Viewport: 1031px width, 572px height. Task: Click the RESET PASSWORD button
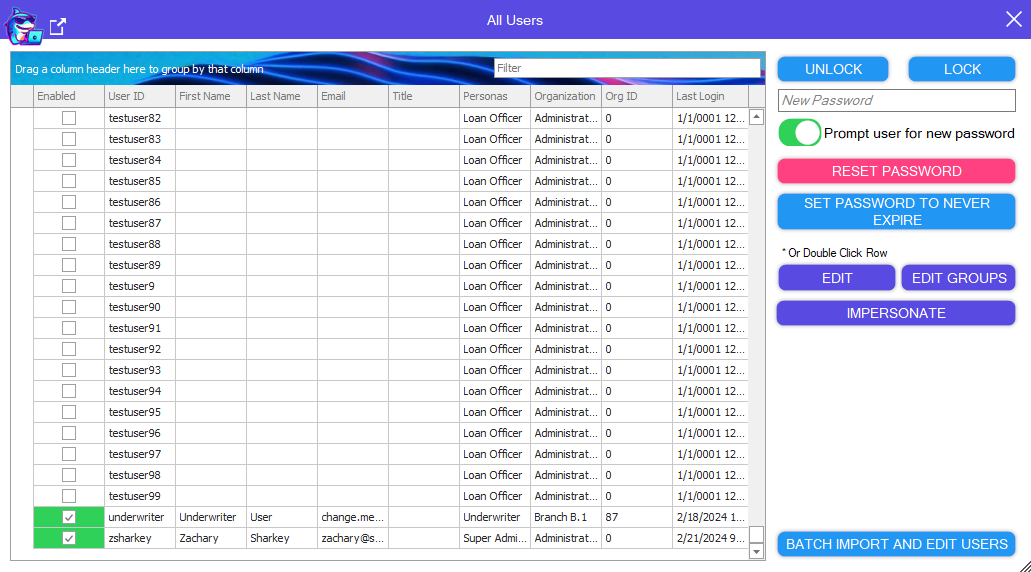tap(896, 171)
